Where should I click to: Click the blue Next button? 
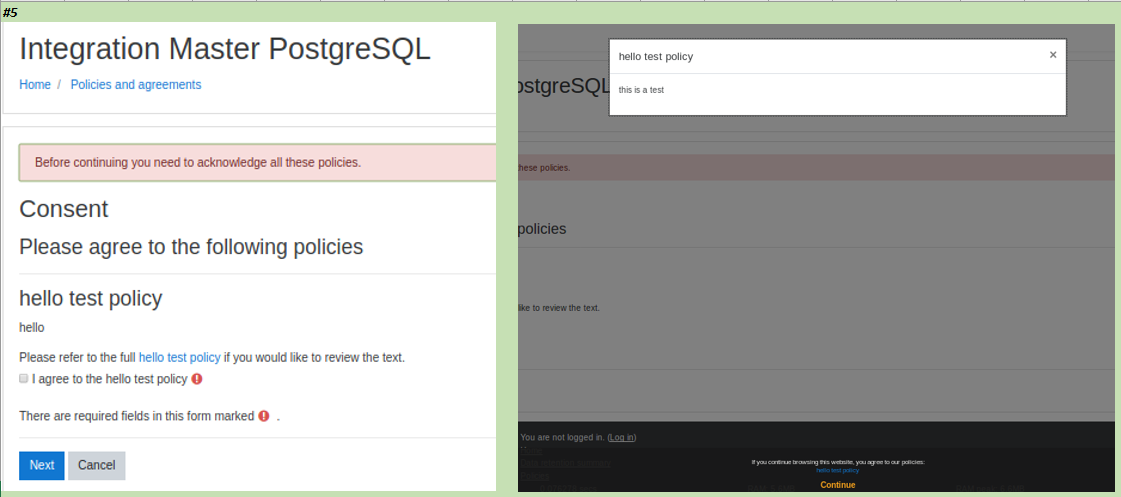41,466
